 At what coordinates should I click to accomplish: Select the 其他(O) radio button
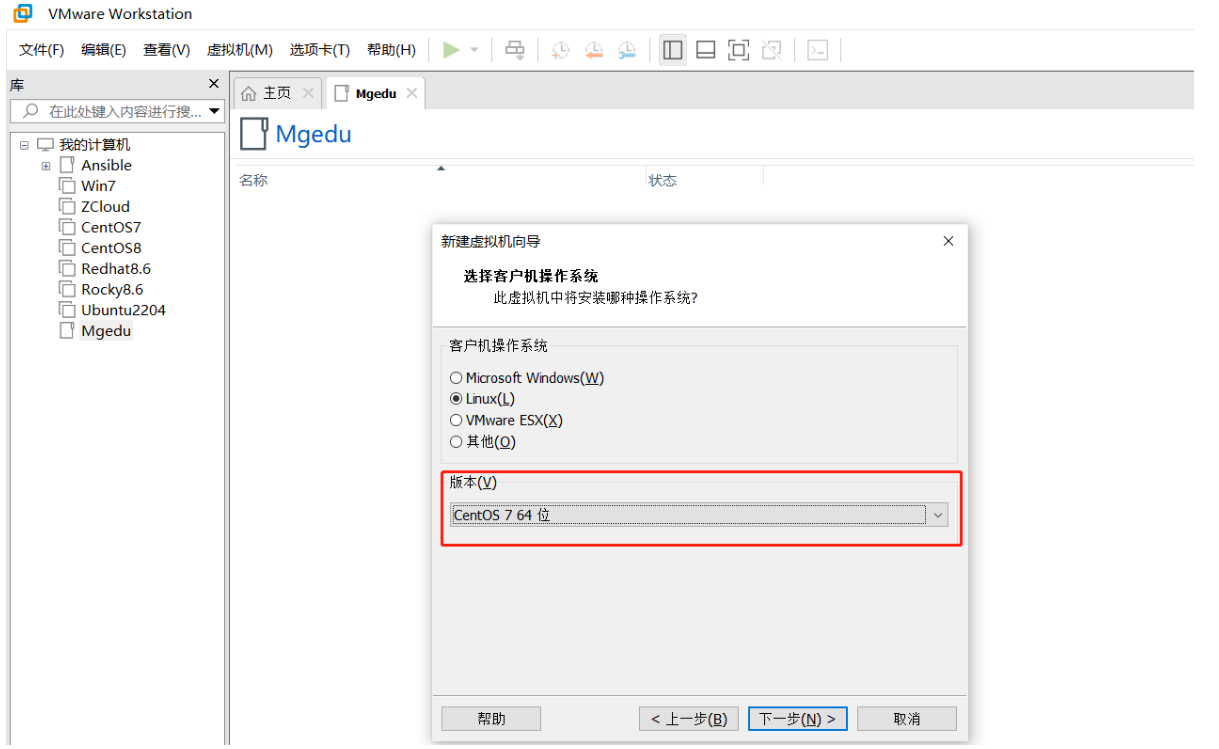(x=456, y=442)
